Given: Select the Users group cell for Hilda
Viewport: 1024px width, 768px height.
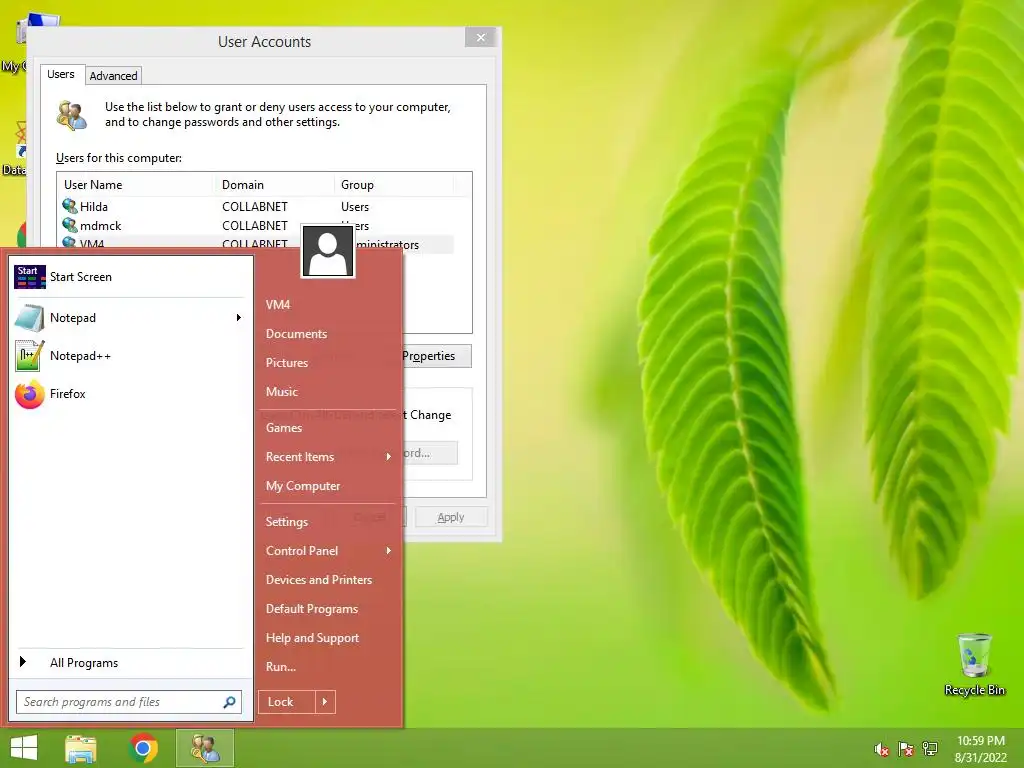Looking at the screenshot, I should click(355, 207).
